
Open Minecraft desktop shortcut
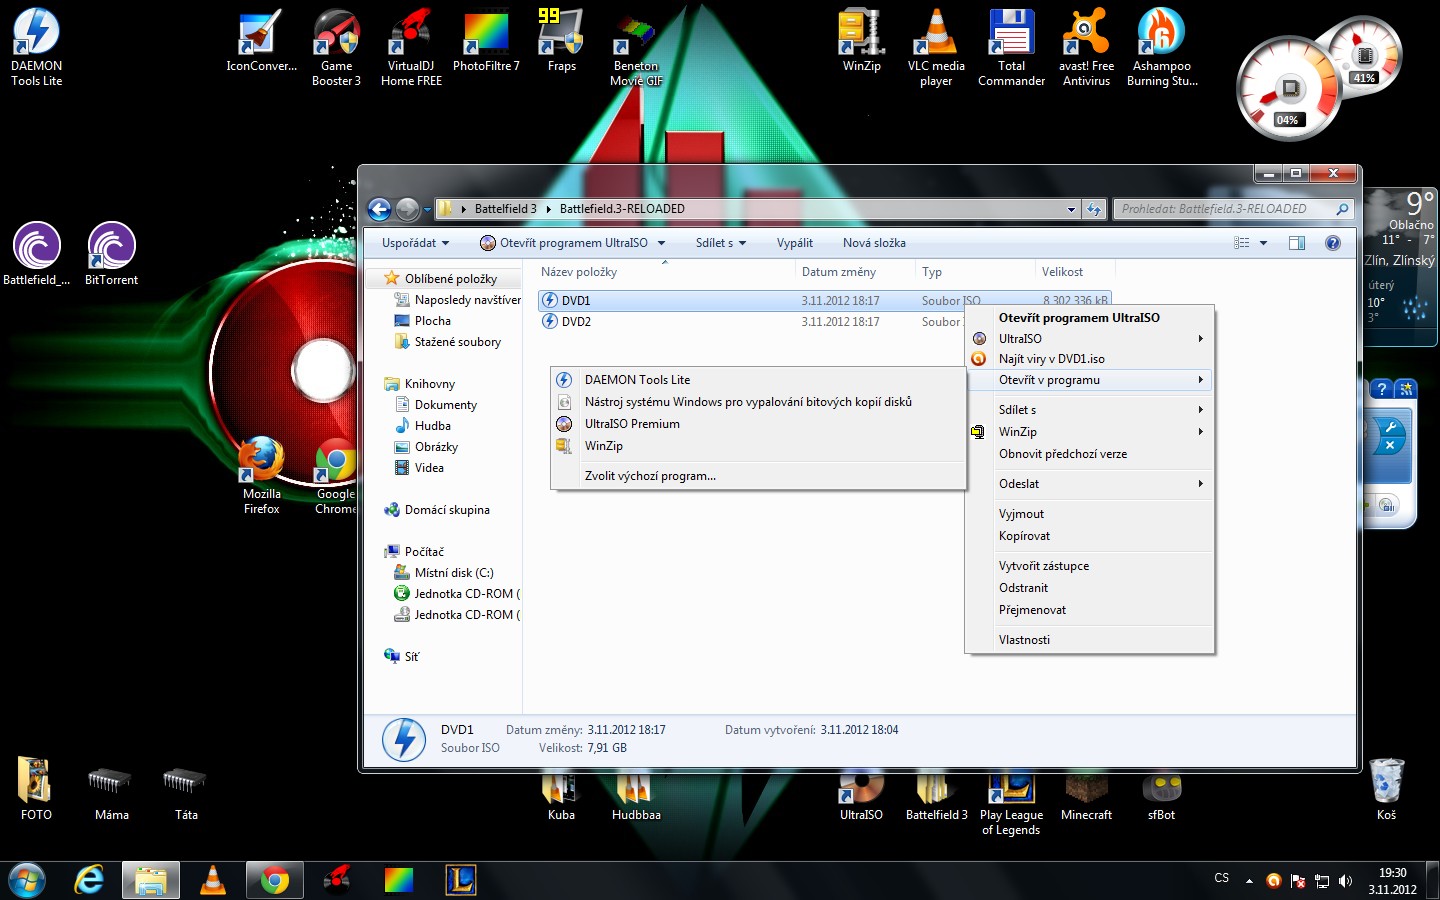[x=1086, y=797]
